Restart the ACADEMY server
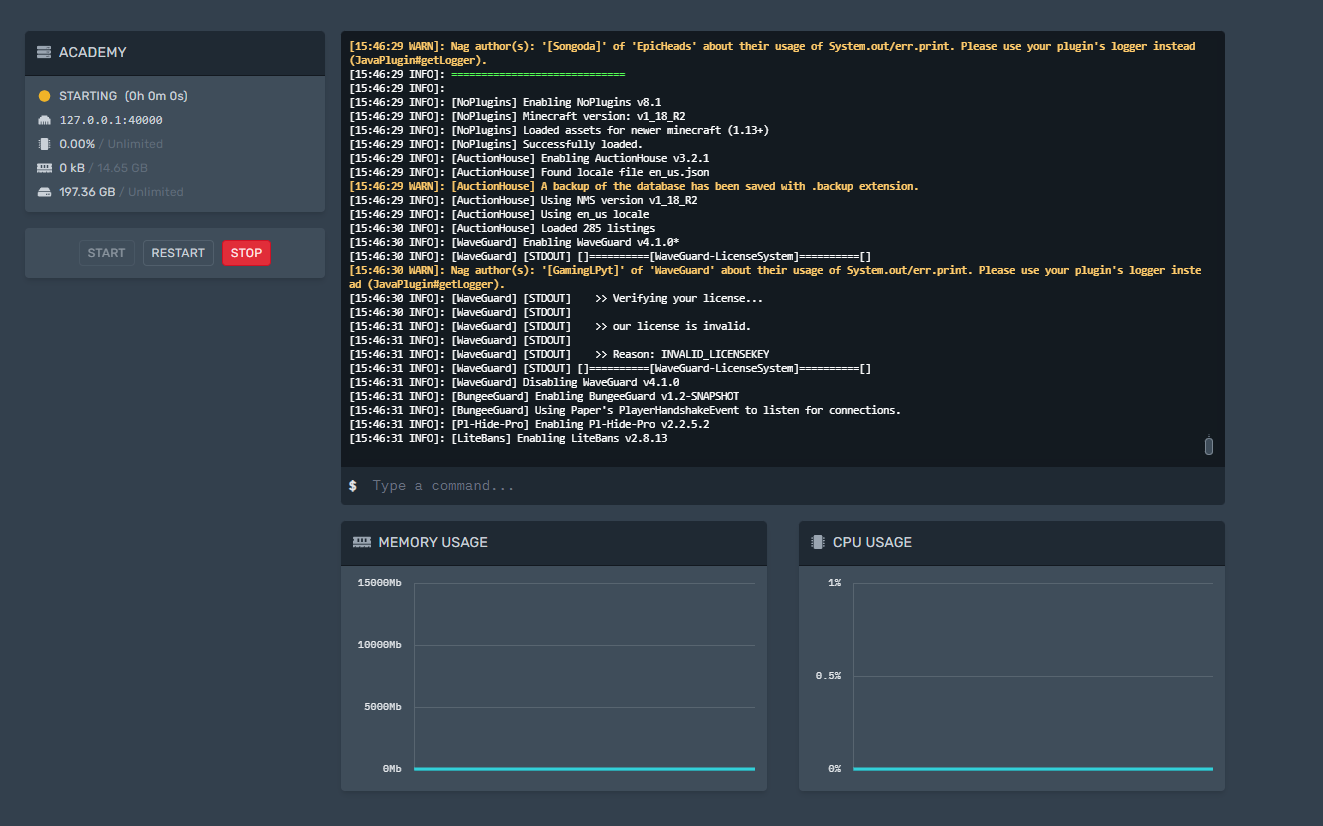Screen dimensions: 1323x826 [178, 252]
